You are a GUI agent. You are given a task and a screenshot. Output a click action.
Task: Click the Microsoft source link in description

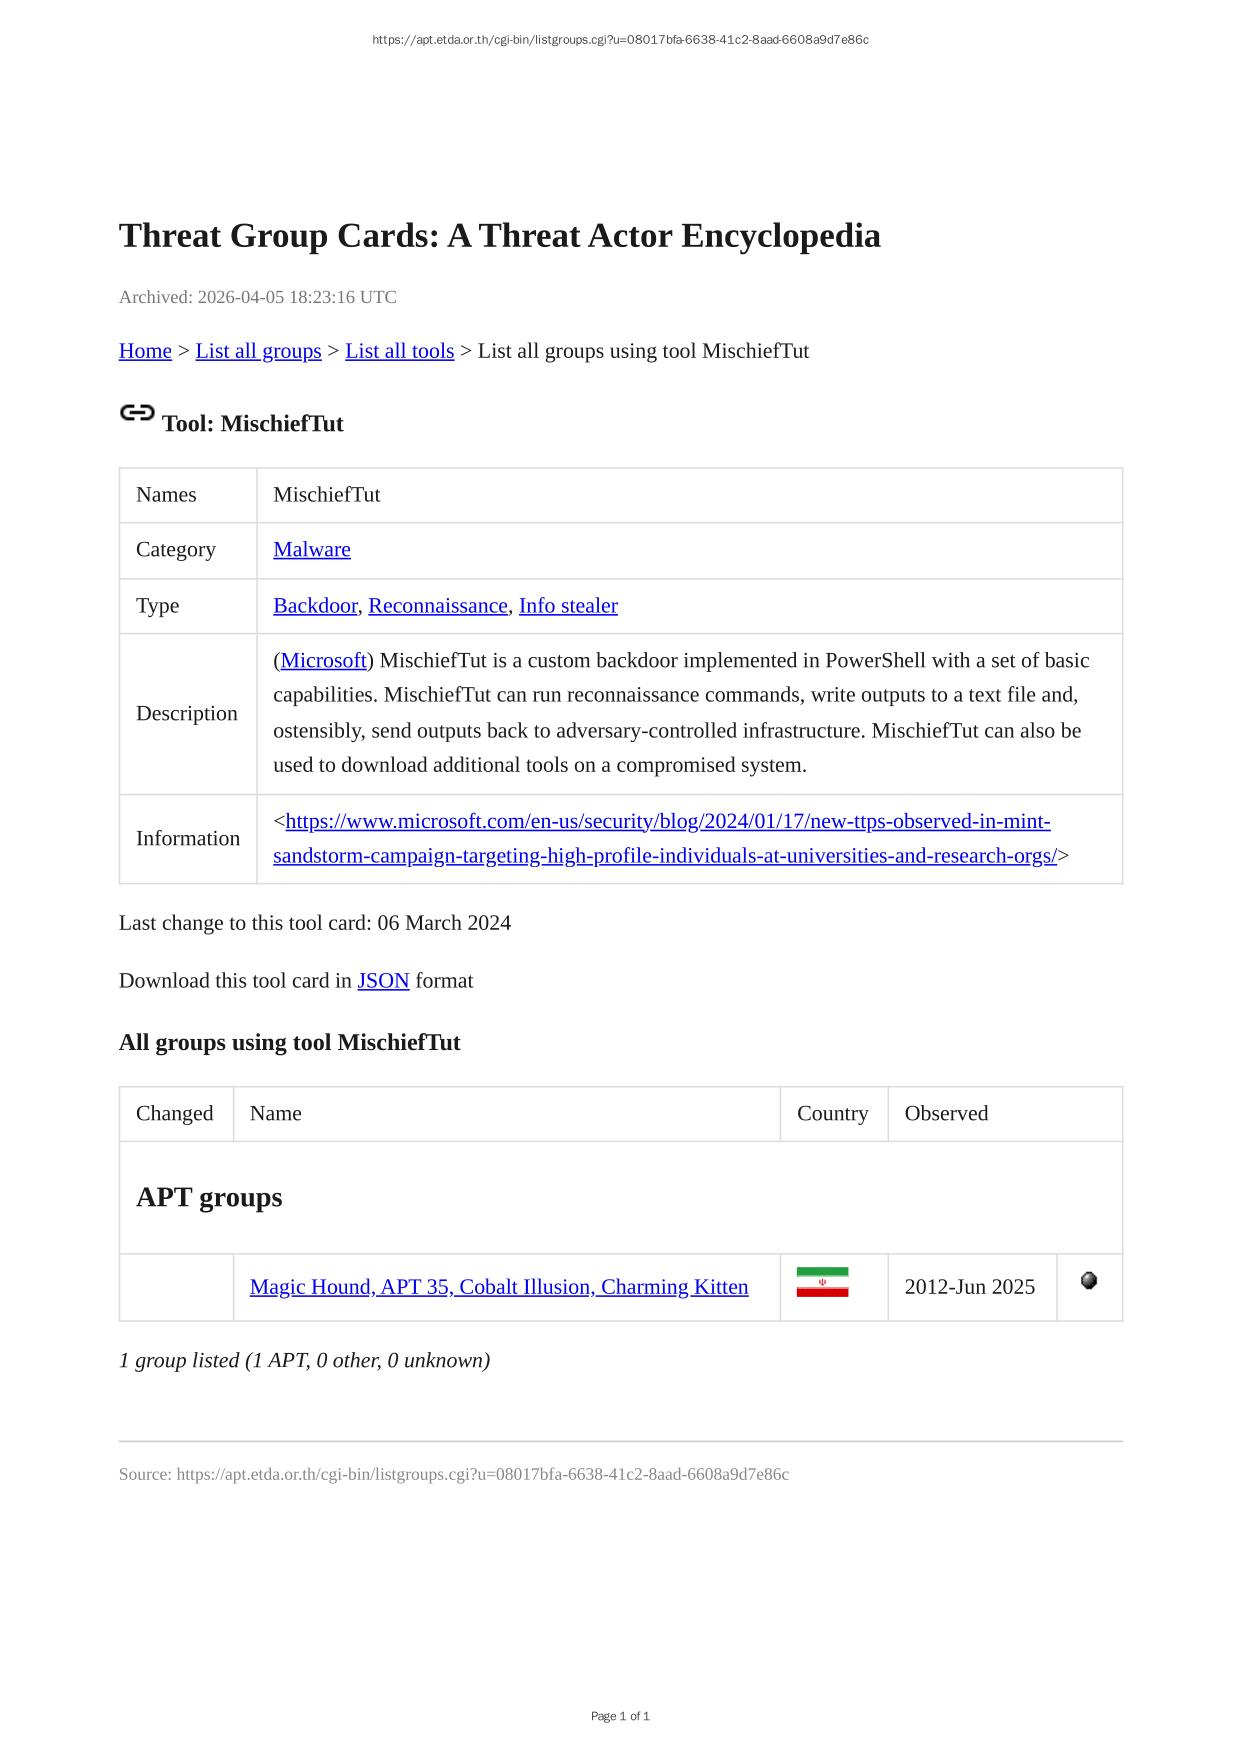coord(324,661)
